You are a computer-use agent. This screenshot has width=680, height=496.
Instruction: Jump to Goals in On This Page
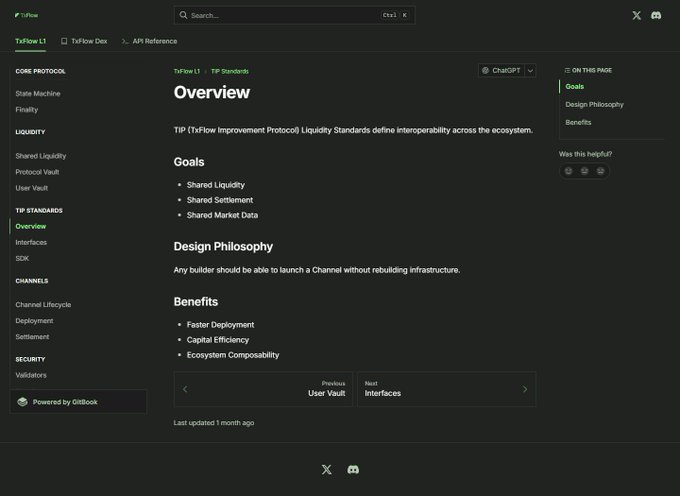coord(575,87)
